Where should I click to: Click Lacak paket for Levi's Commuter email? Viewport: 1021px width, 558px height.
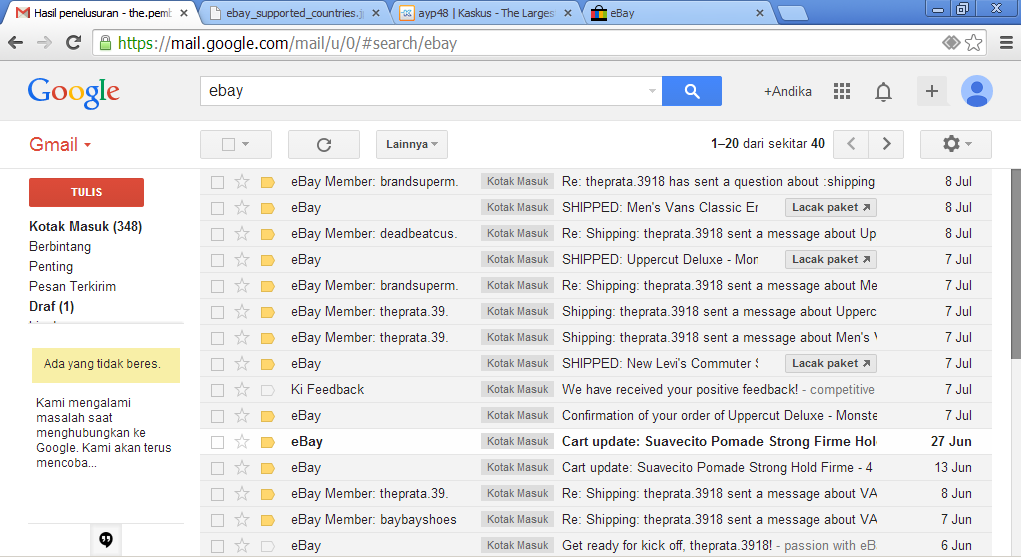tap(830, 363)
